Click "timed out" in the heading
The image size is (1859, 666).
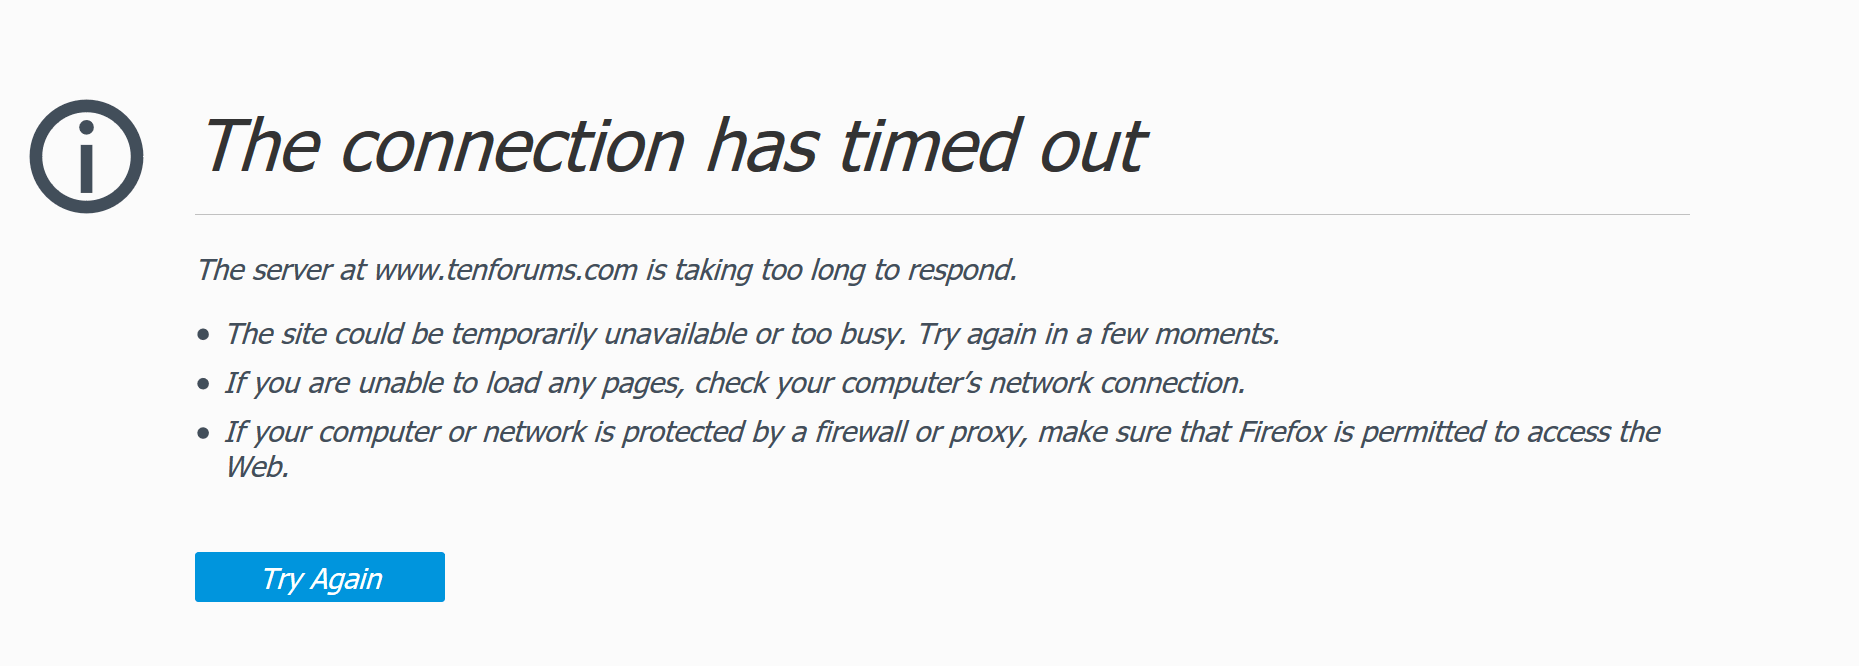[x=990, y=147]
